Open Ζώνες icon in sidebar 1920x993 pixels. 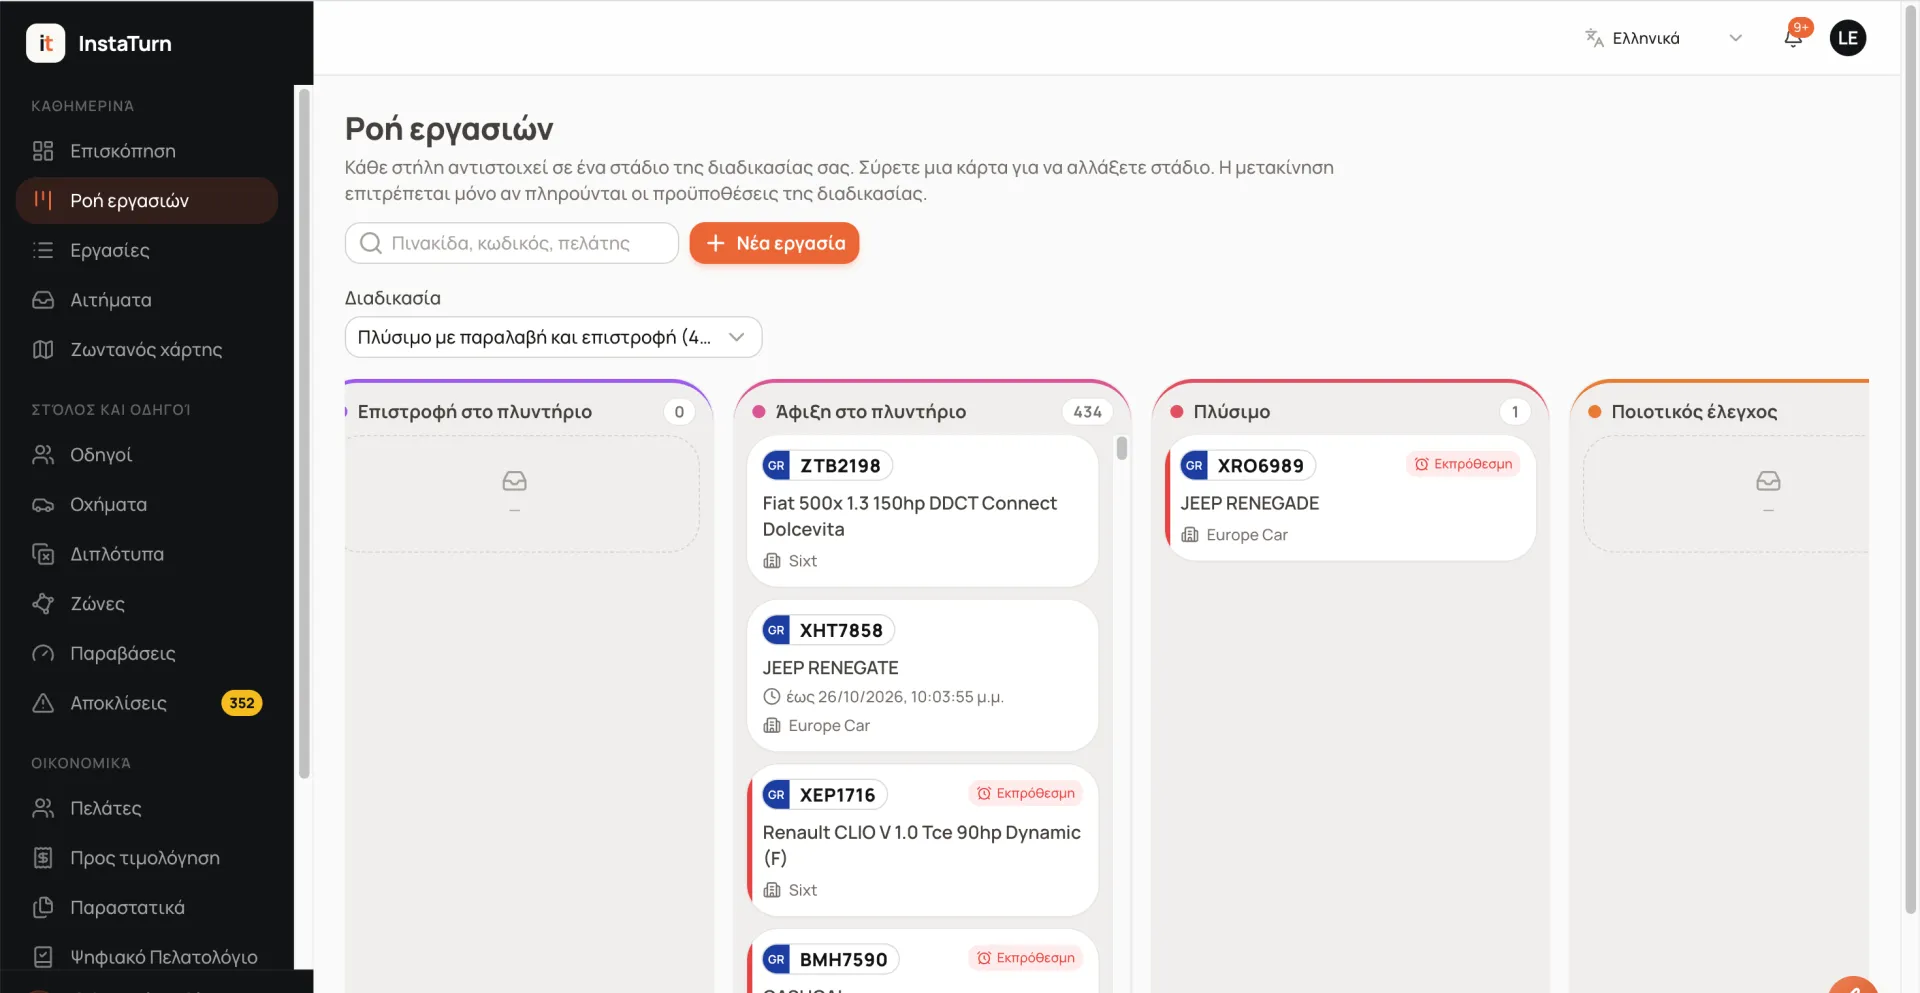[x=43, y=604]
